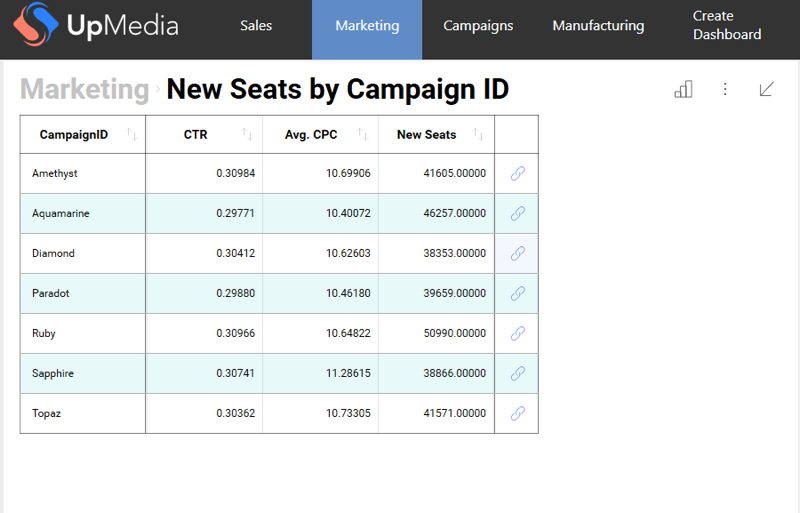Click the link icon in Amethyst row
800x513 pixels.
pos(518,173)
